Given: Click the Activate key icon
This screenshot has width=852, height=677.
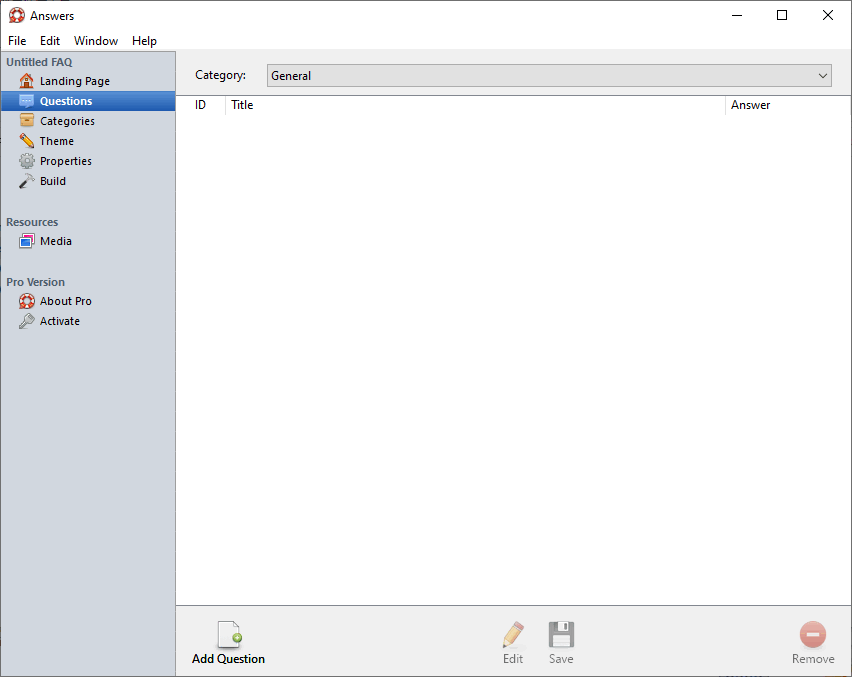Looking at the screenshot, I should (x=27, y=321).
